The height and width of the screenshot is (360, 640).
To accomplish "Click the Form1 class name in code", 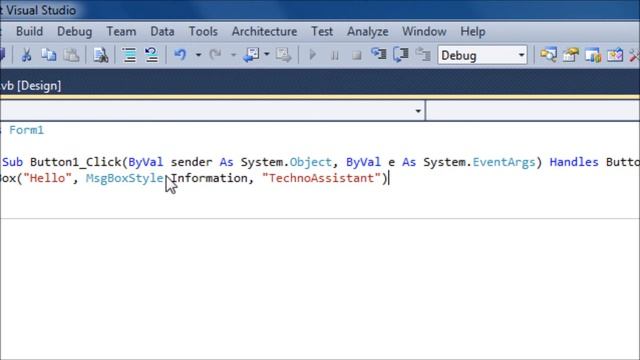I will [x=27, y=130].
